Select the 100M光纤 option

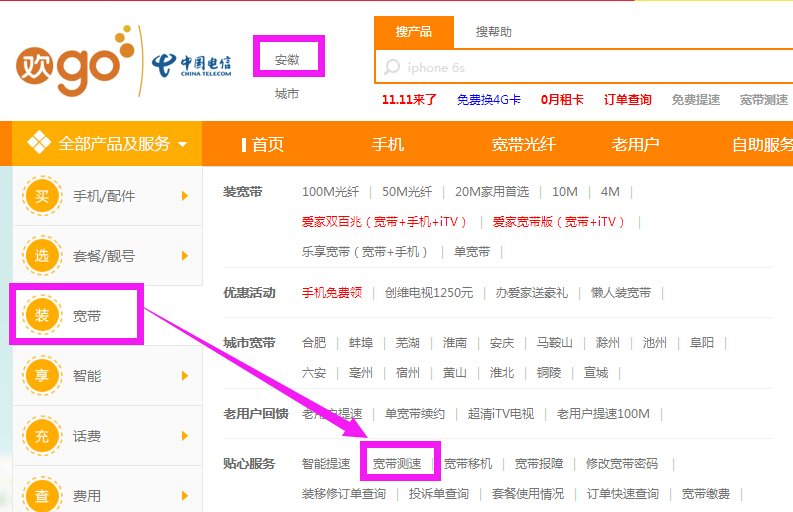pyautogui.click(x=330, y=192)
